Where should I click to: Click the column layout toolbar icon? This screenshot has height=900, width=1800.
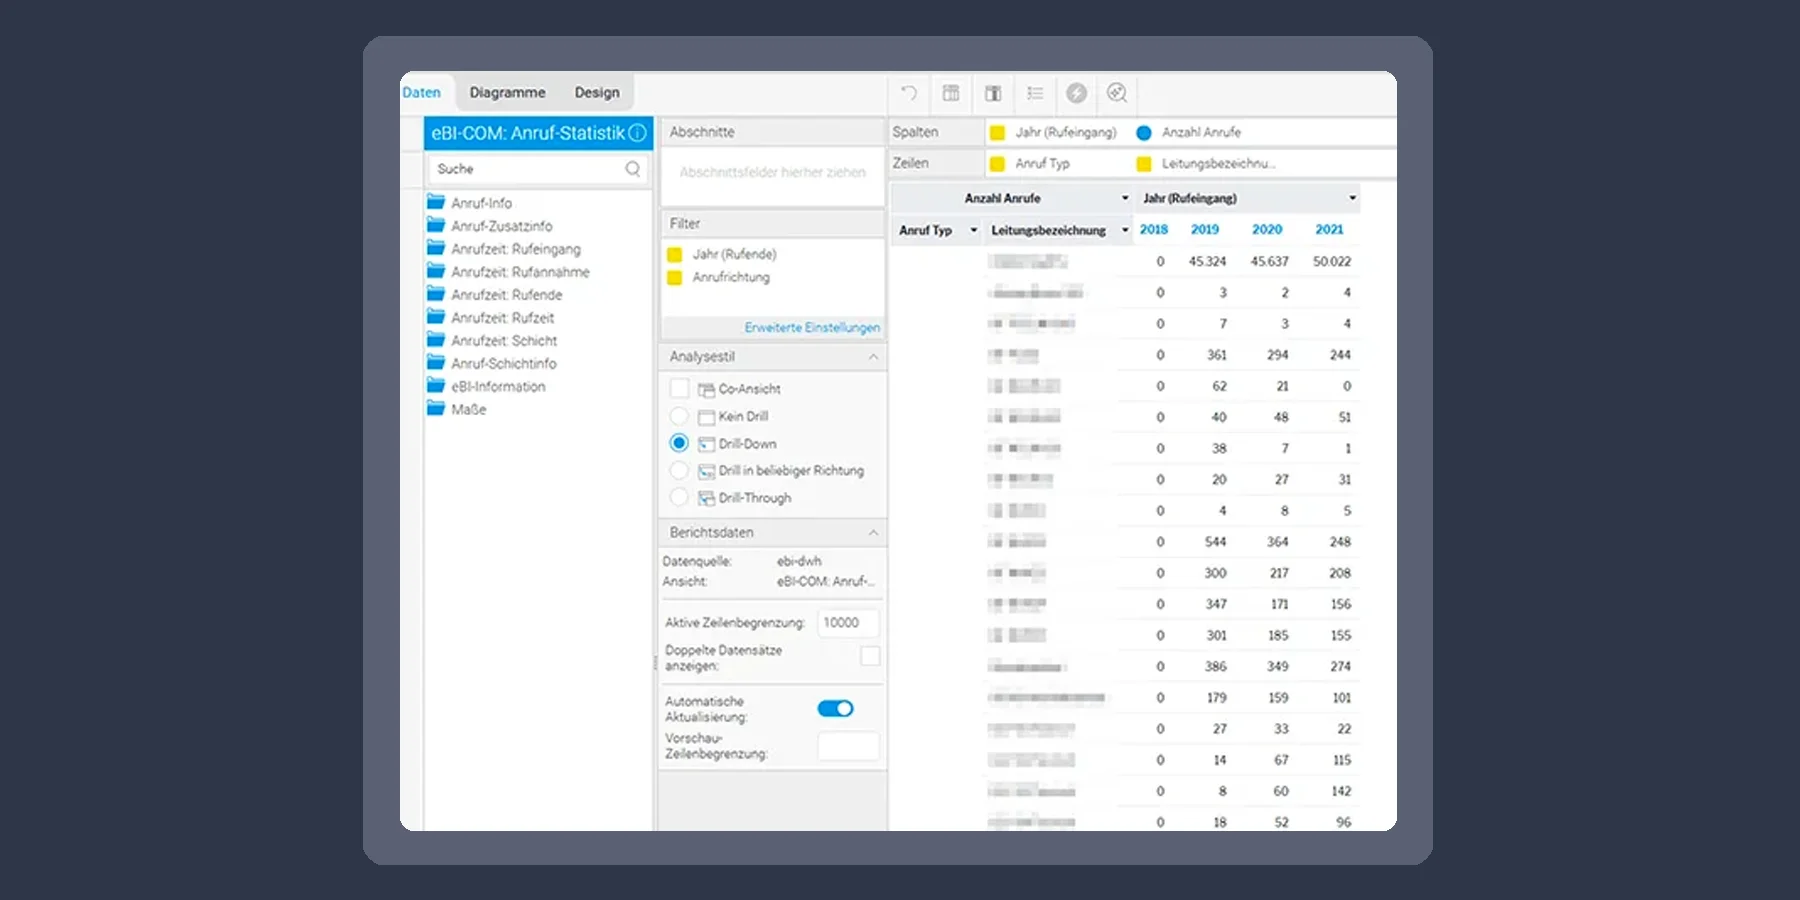993,93
